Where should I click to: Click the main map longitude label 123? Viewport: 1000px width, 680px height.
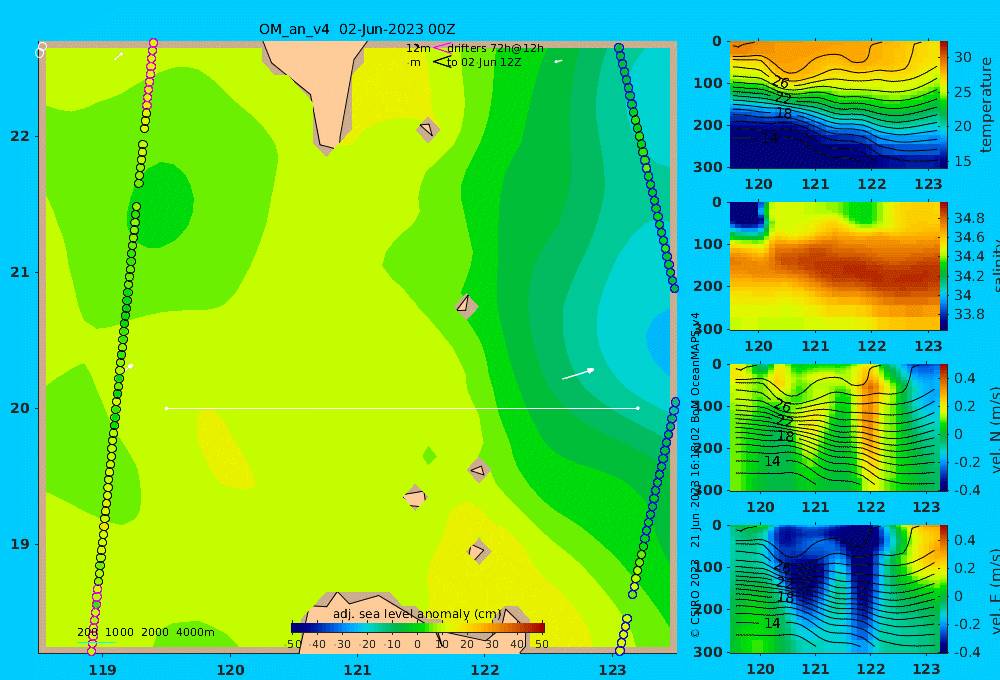coord(612,670)
